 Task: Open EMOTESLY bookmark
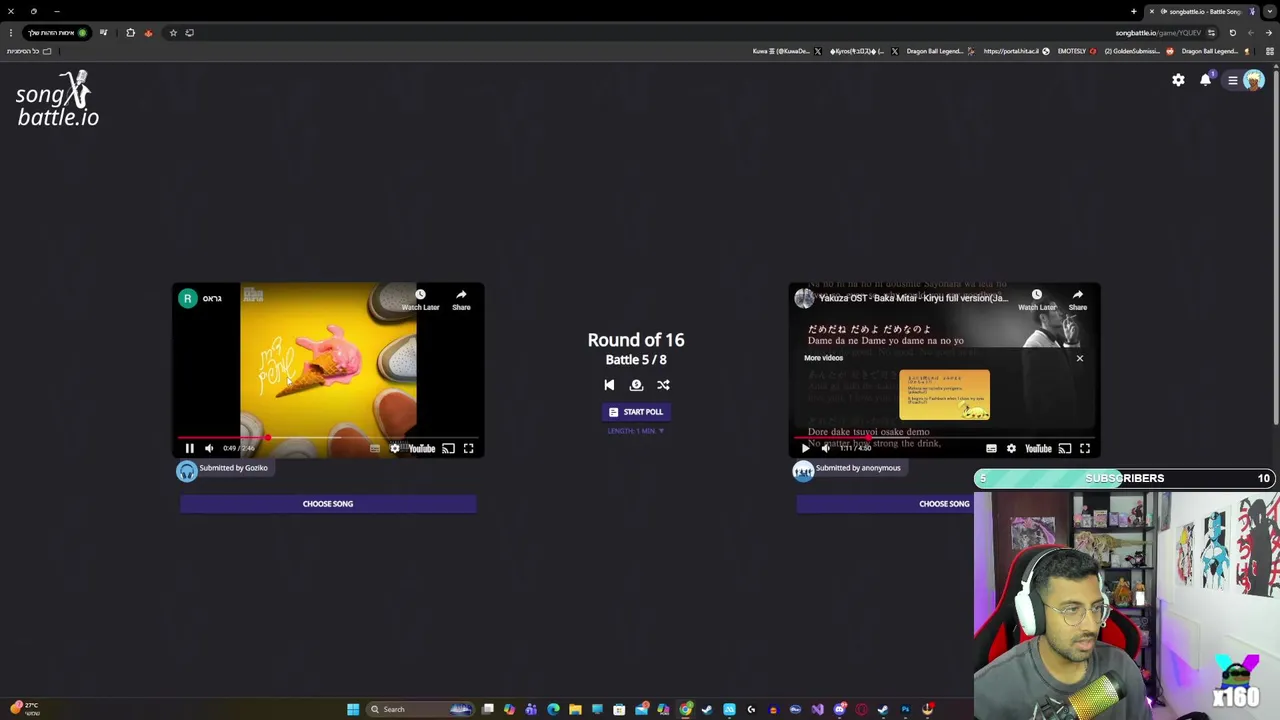pos(1077,51)
